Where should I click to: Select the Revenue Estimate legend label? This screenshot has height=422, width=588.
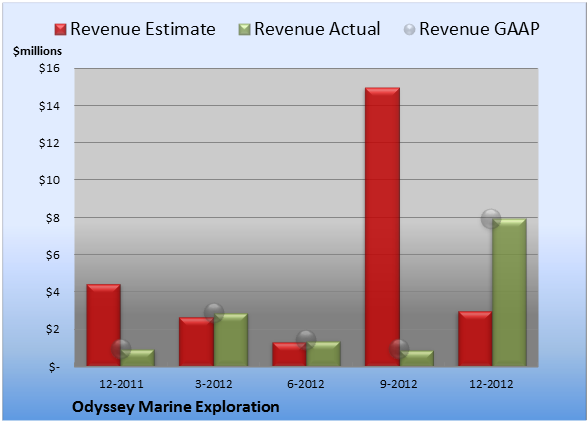[x=143, y=29]
